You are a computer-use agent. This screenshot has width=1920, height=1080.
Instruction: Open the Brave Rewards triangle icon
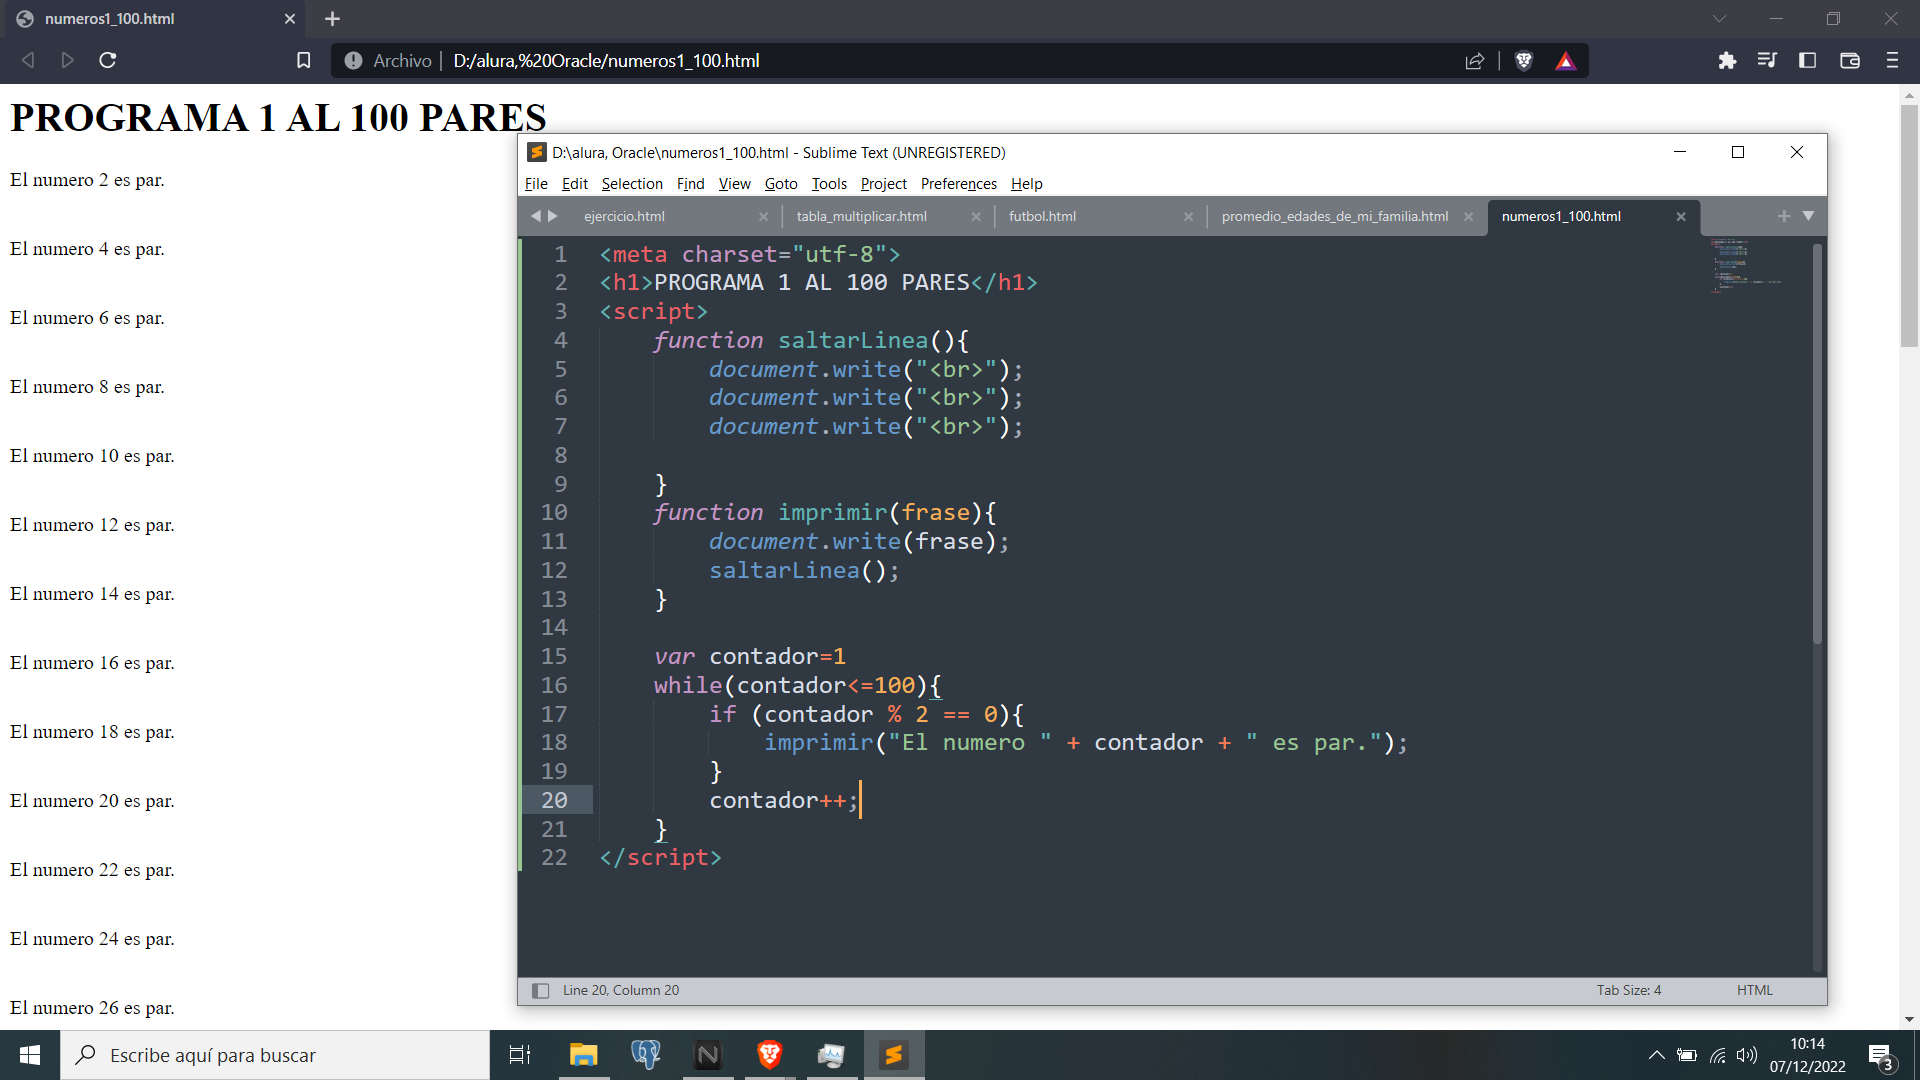(x=1566, y=61)
